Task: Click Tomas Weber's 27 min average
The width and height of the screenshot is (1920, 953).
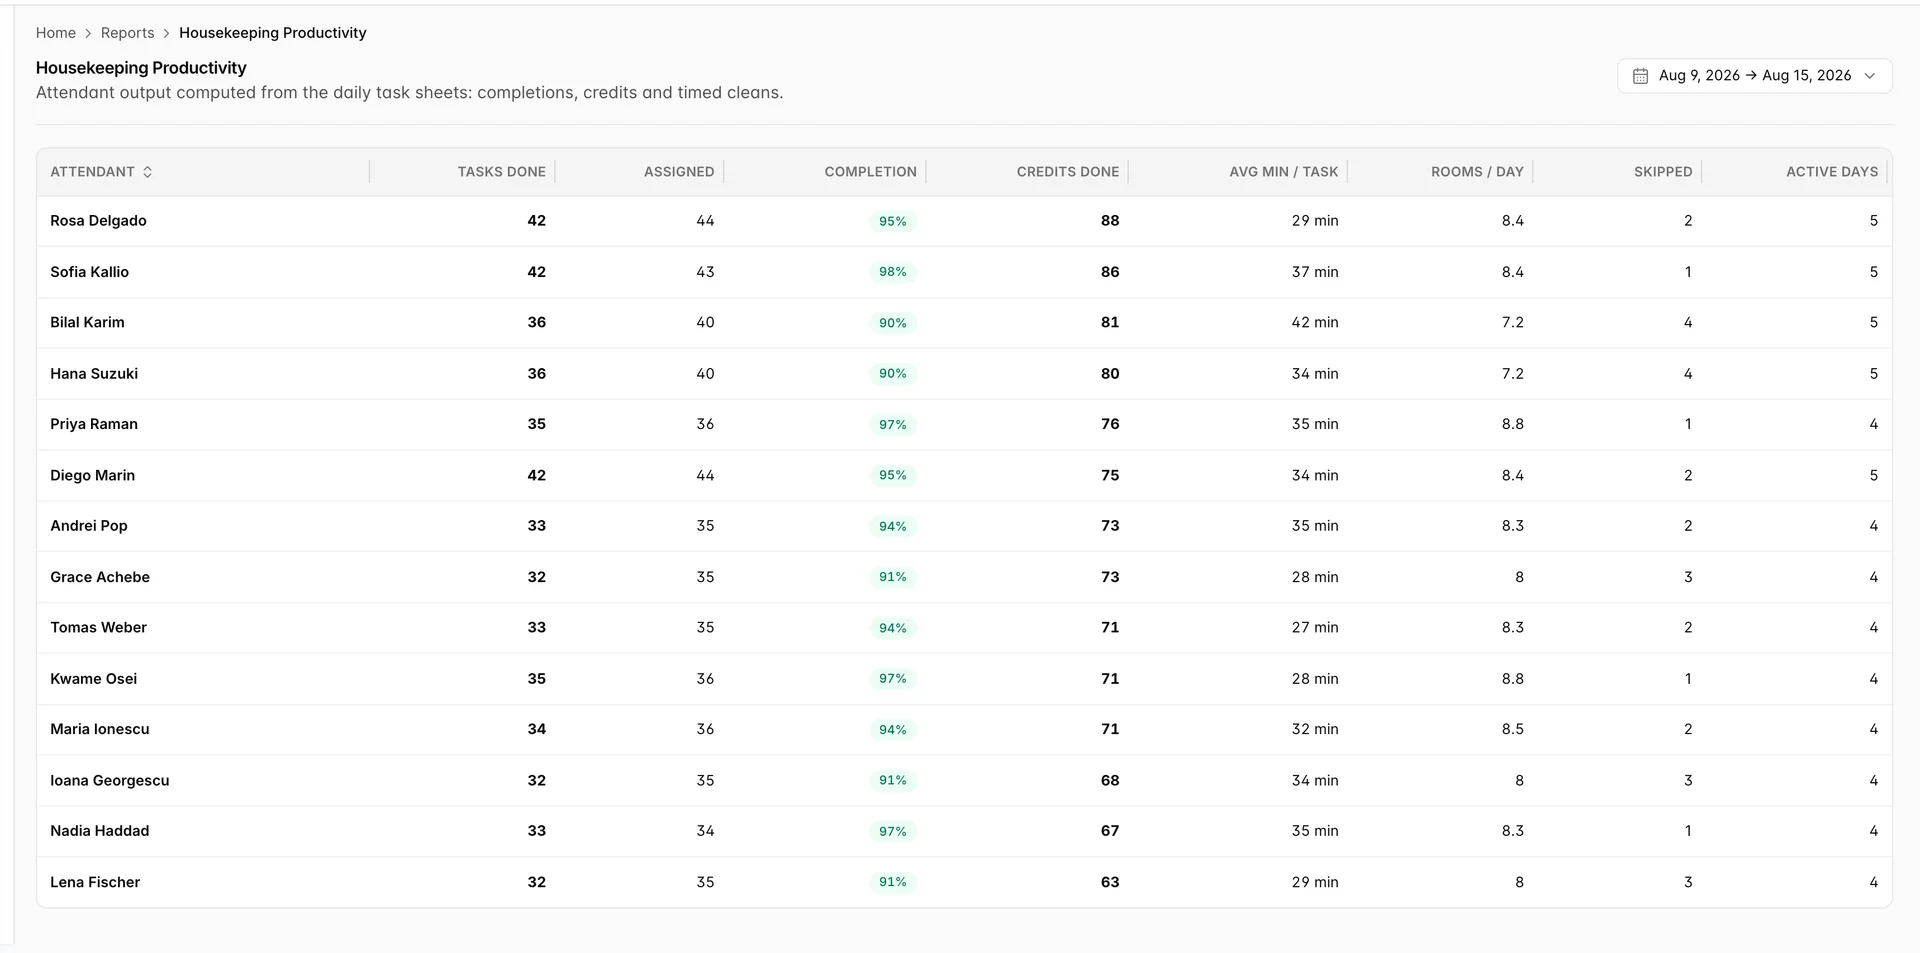Action: pyautogui.click(x=1315, y=628)
